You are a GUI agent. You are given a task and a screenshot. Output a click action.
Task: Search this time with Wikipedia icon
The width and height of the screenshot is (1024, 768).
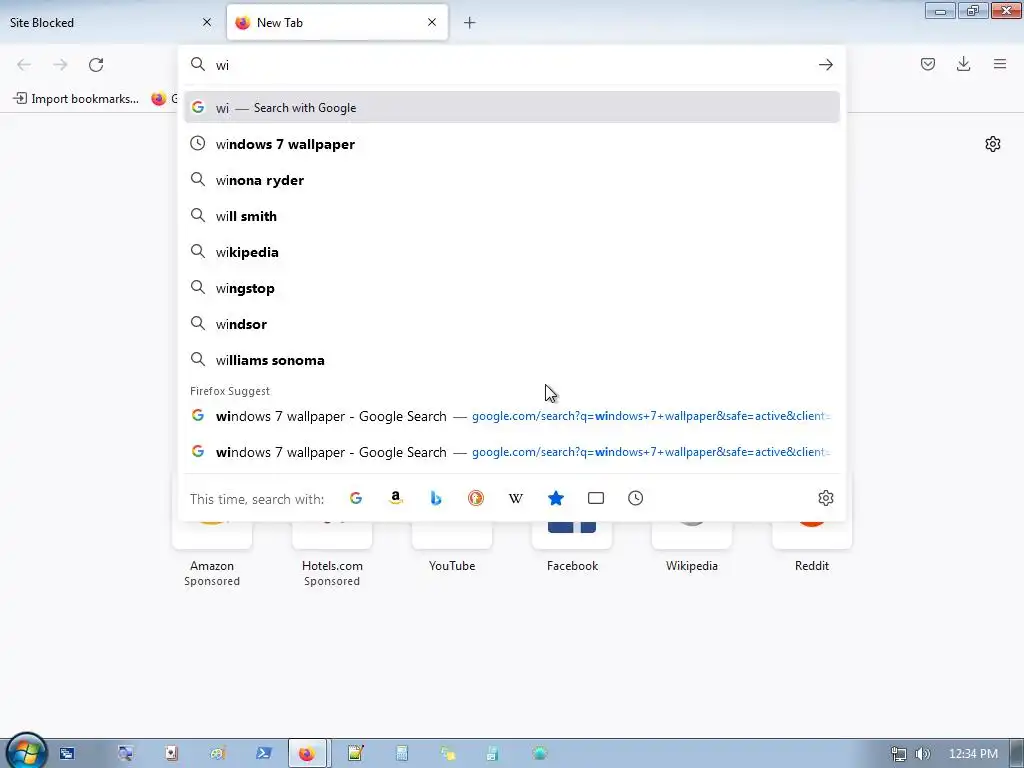click(x=515, y=498)
